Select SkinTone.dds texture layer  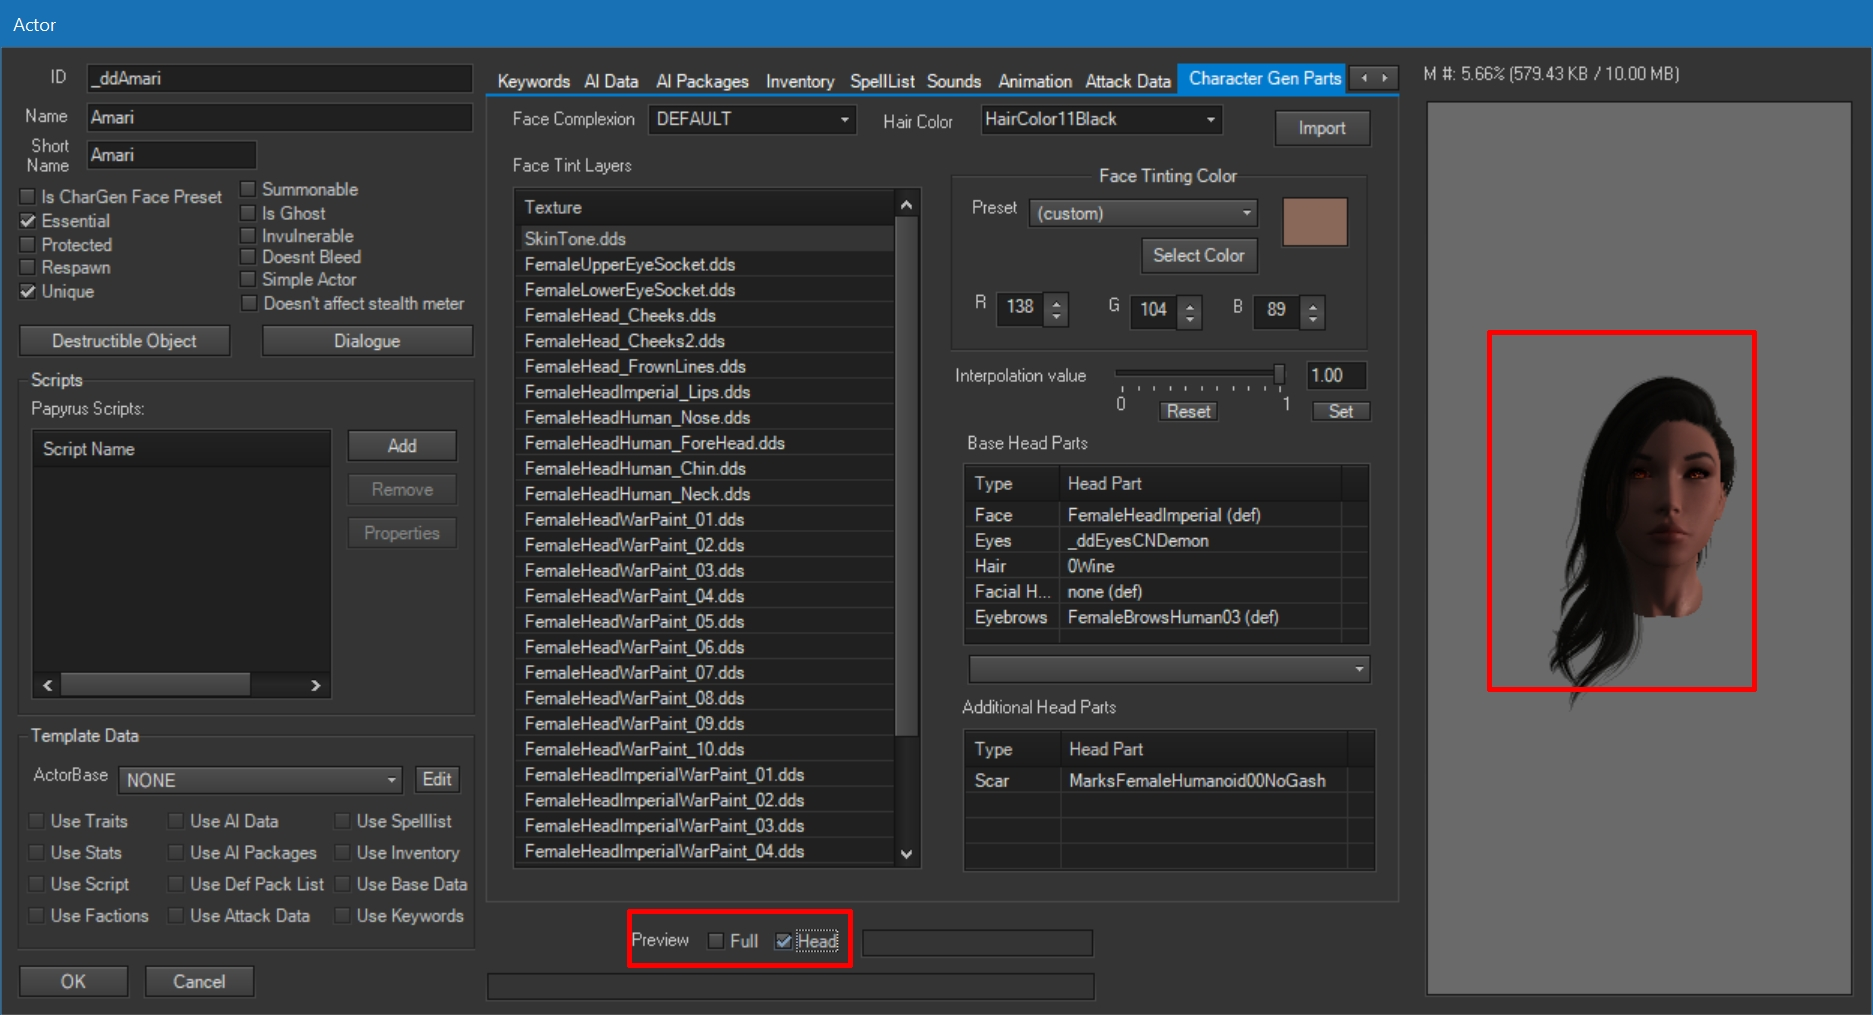(705, 239)
